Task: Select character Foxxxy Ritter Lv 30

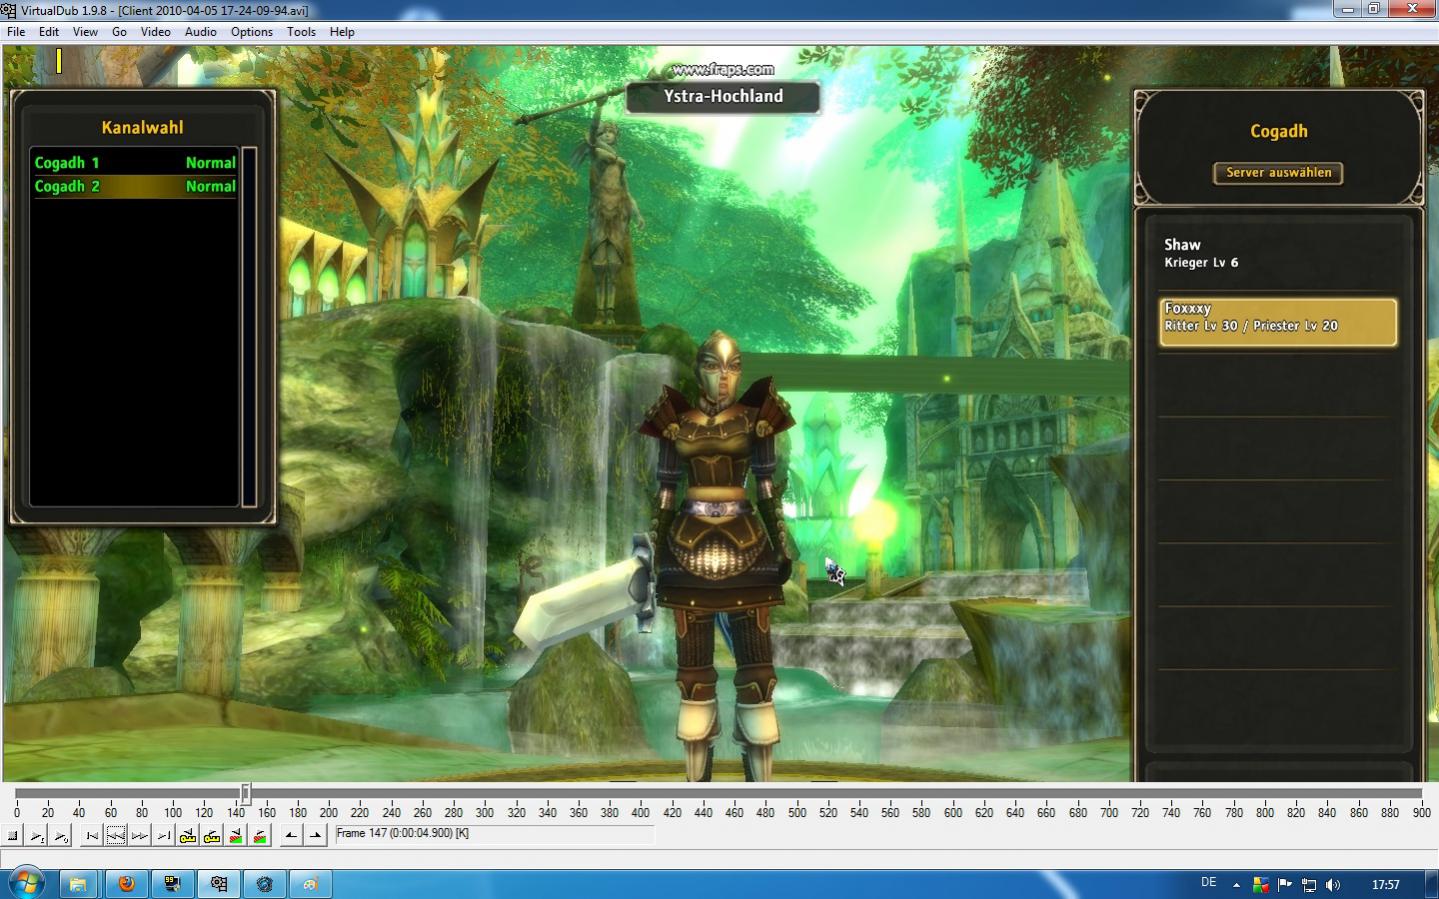Action: tap(1277, 322)
